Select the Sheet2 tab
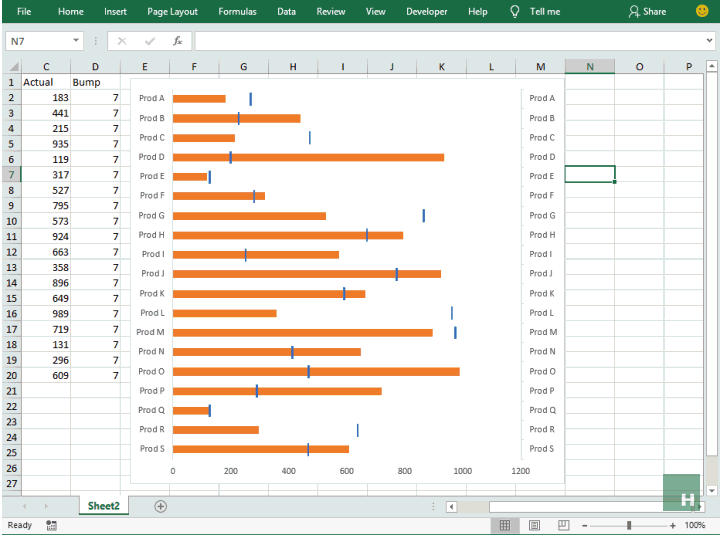This screenshot has height=535, width=720. click(104, 506)
